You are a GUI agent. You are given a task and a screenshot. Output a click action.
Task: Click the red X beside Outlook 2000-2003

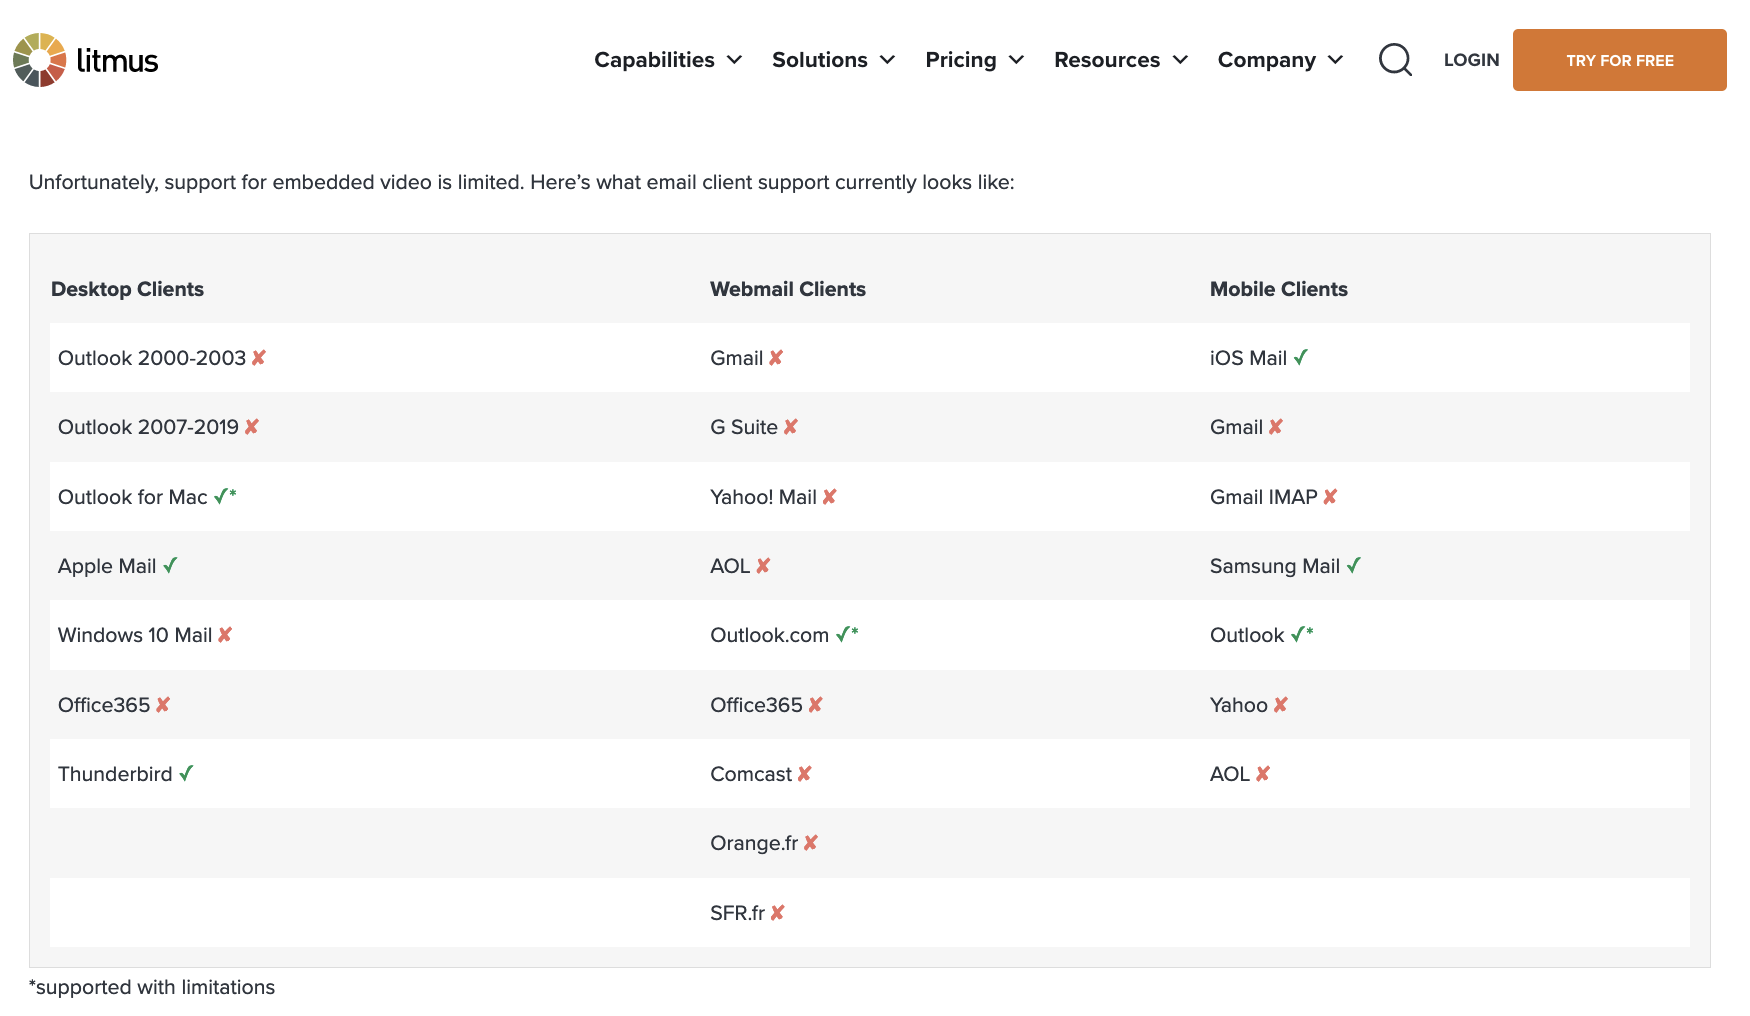point(259,358)
